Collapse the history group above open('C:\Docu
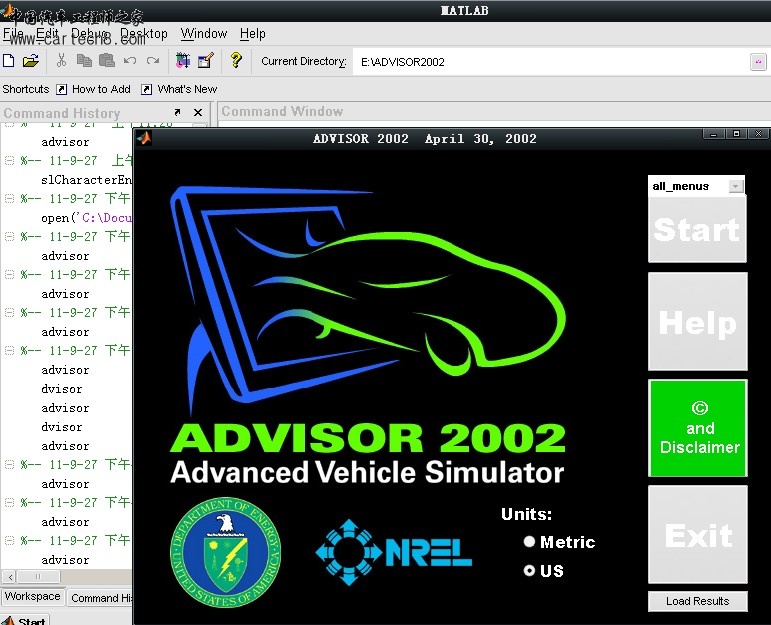Viewport: 771px width, 625px height. tap(9, 198)
